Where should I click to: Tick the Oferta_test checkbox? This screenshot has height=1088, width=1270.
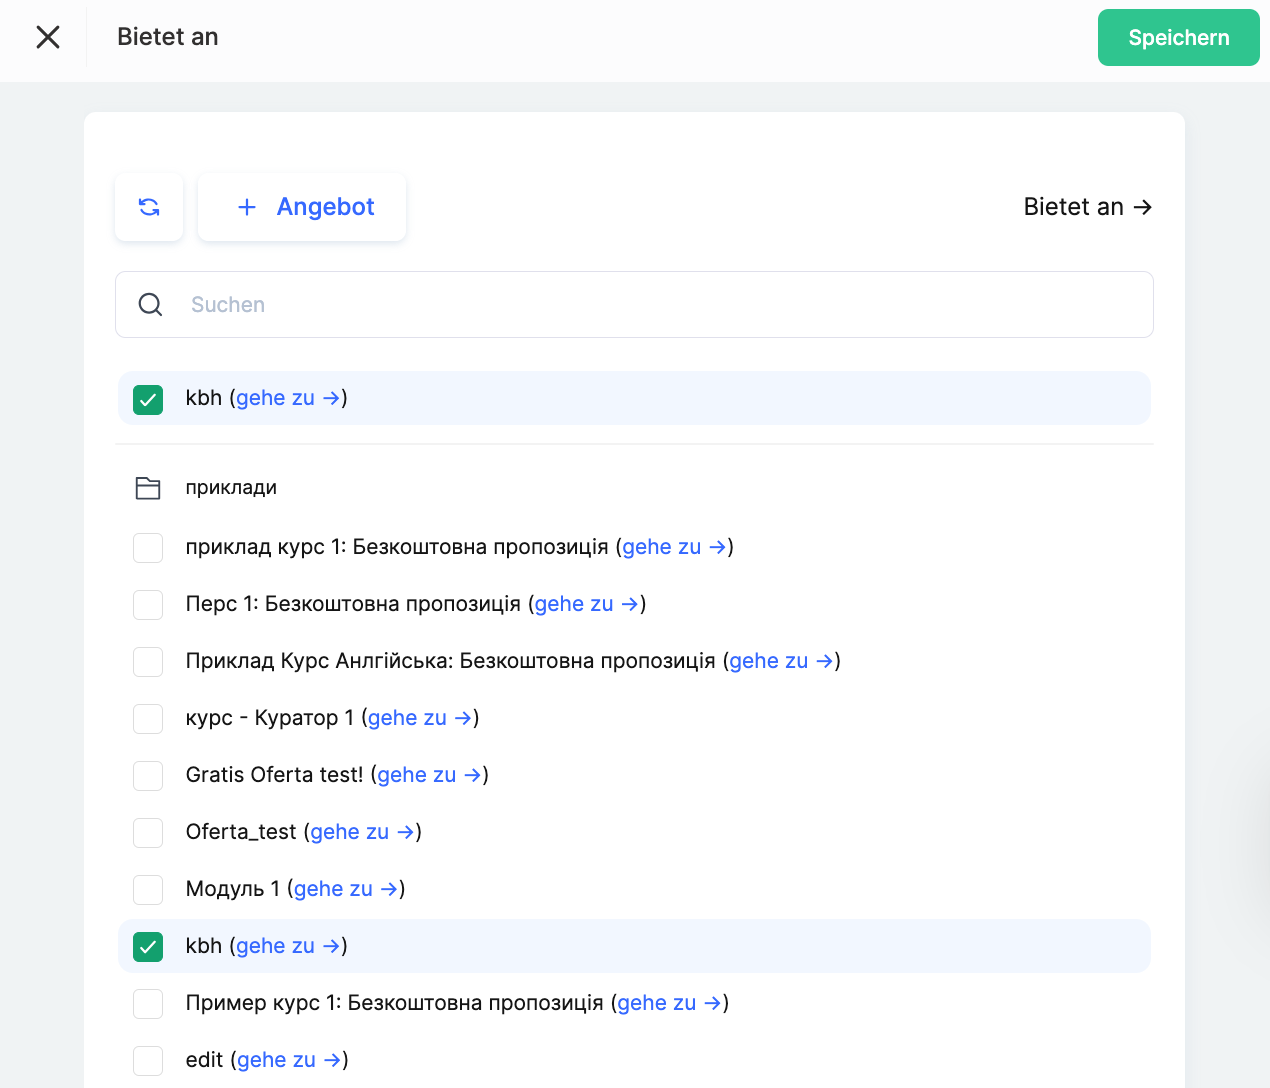pos(148,832)
